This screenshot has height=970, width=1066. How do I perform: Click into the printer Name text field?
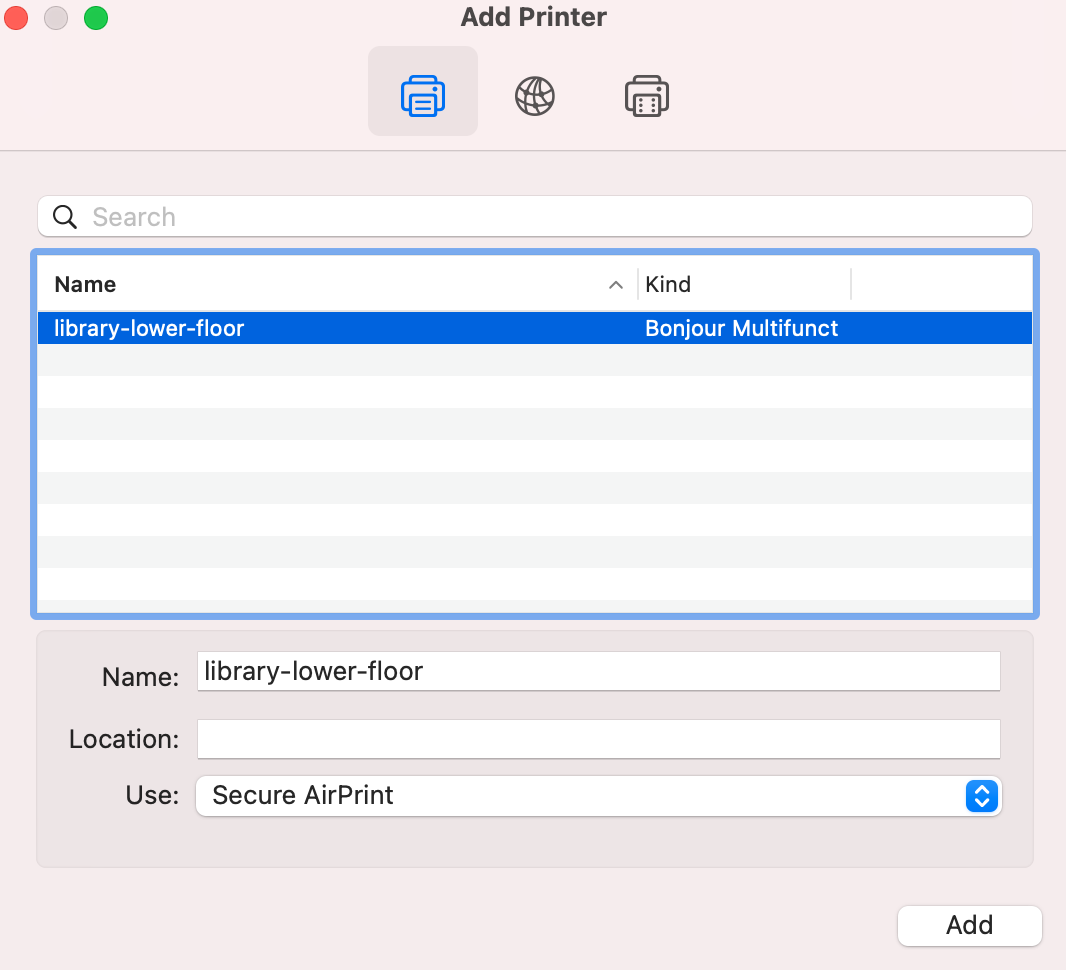pos(598,671)
